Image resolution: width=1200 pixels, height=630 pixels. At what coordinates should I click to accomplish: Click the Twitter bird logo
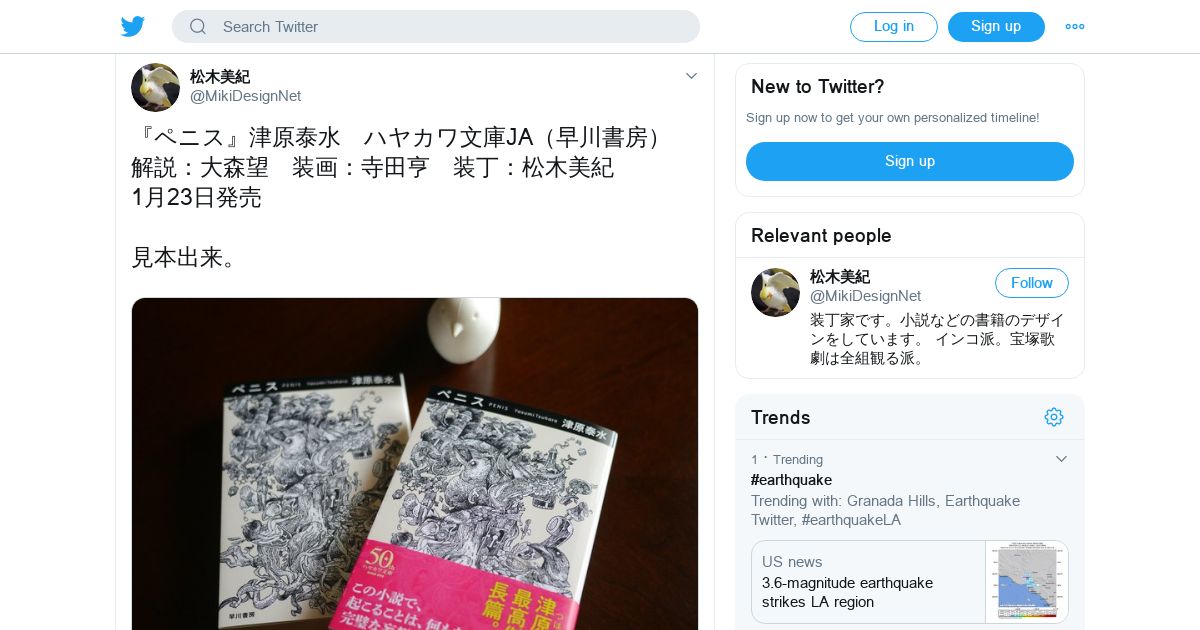coord(133,26)
